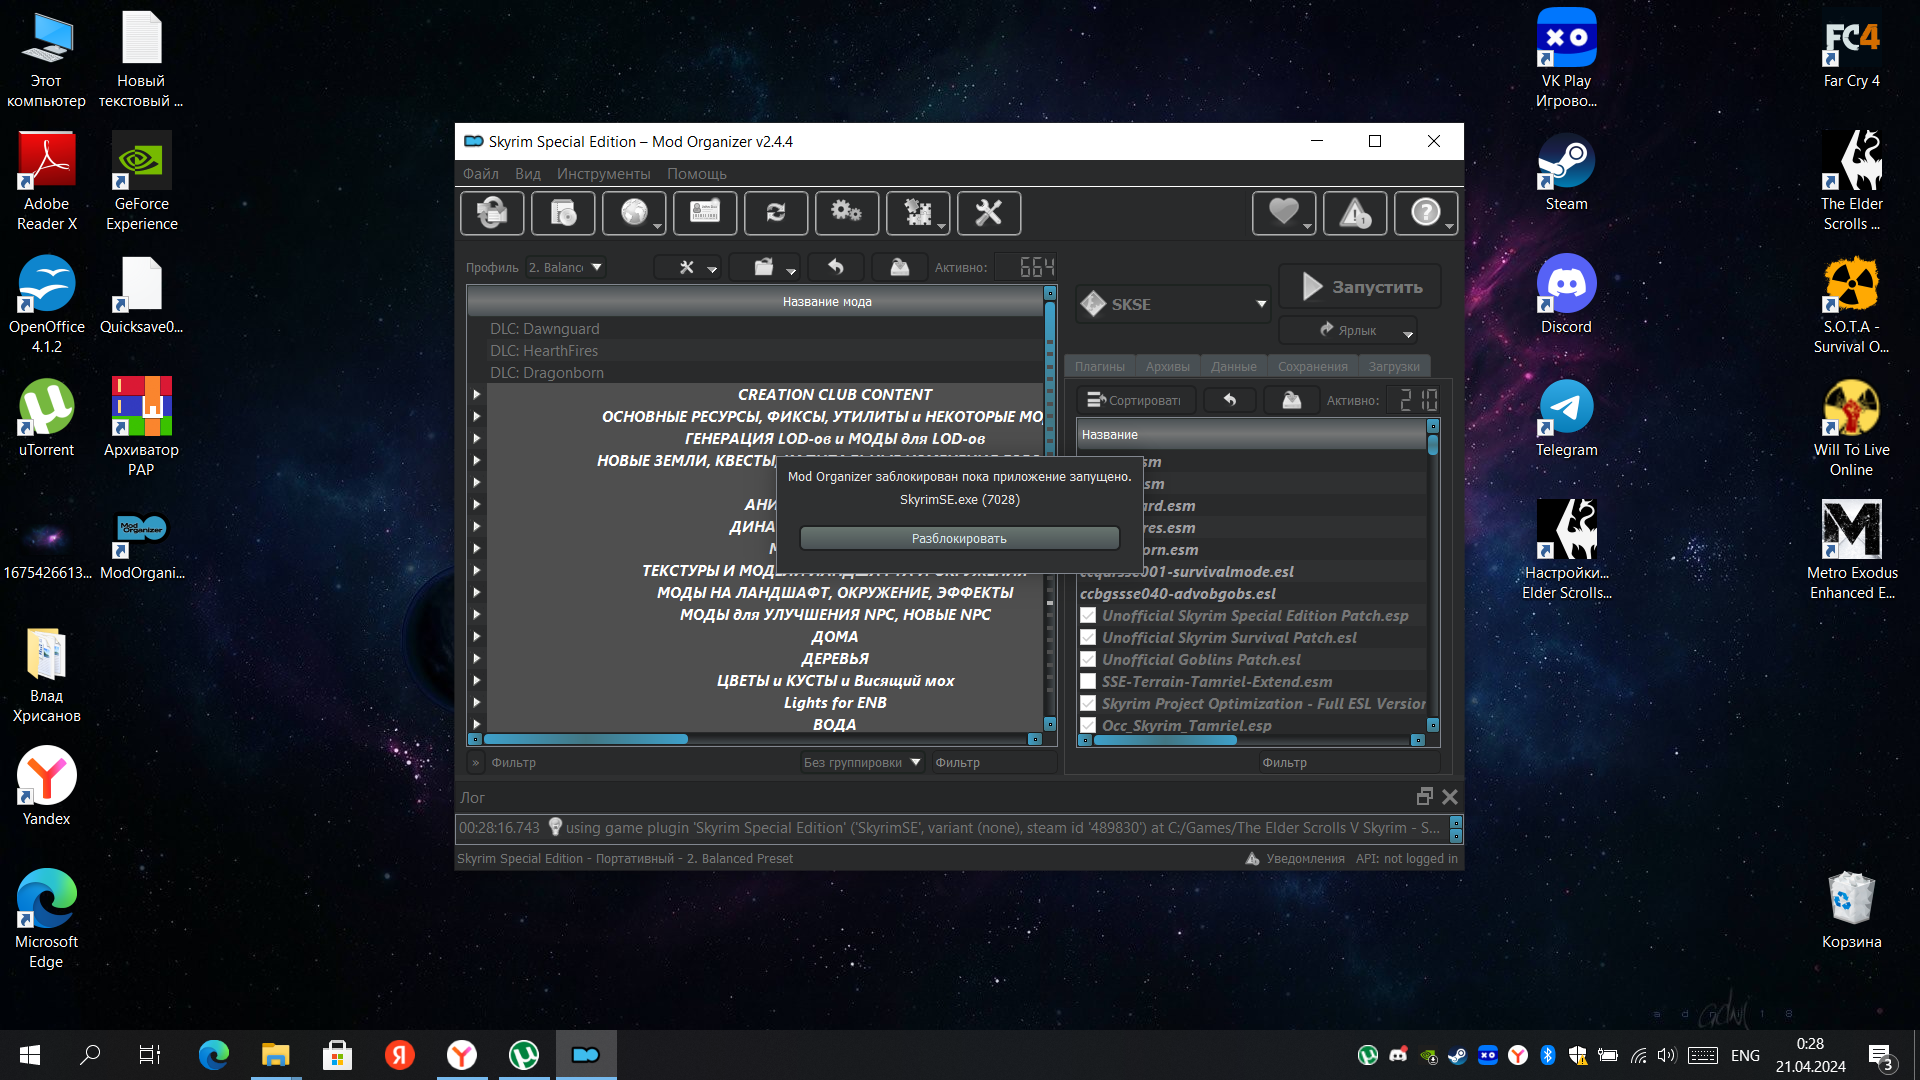Open the profiles ID card icon

point(705,213)
